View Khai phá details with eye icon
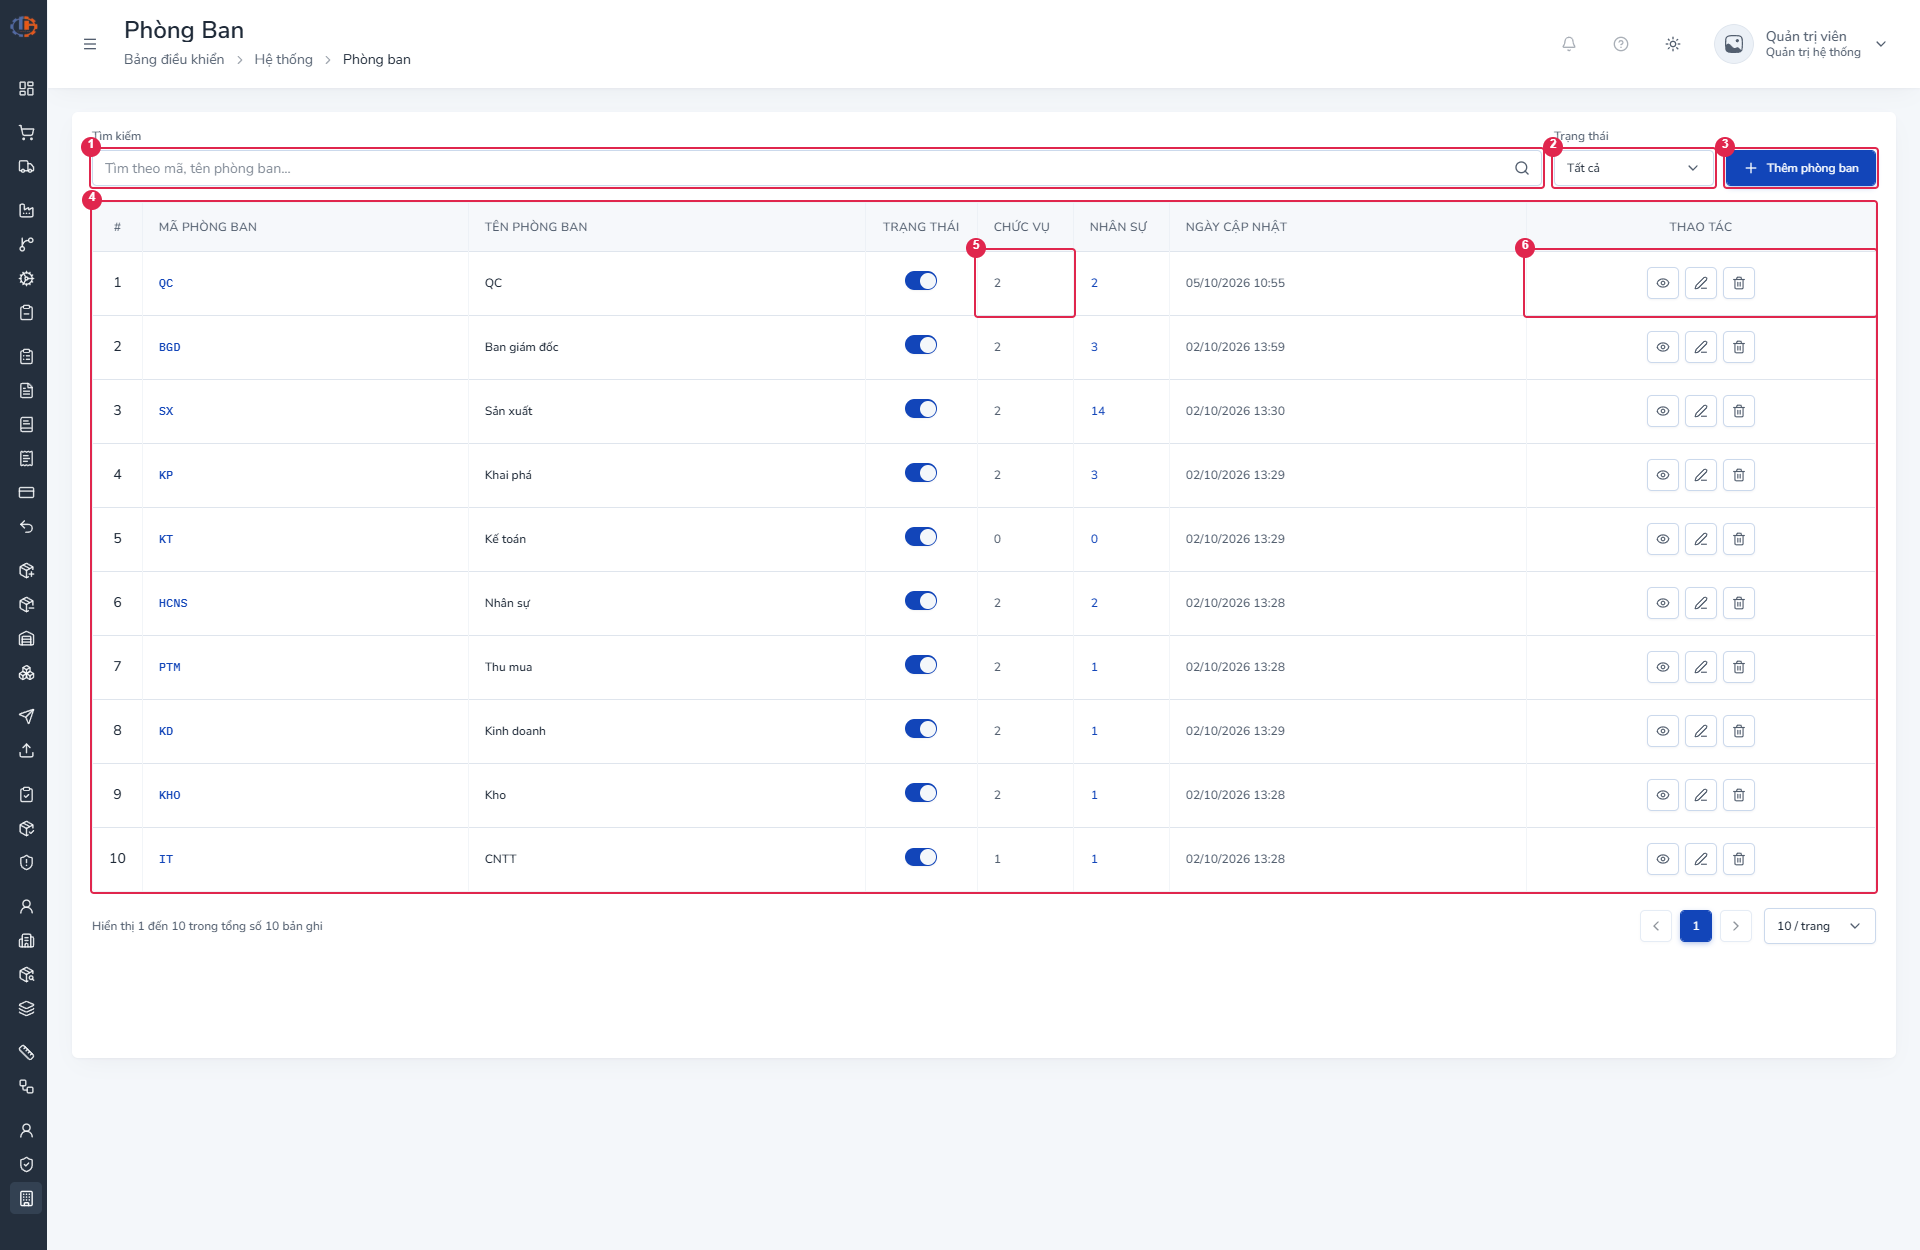Image resolution: width=1920 pixels, height=1250 pixels. [x=1663, y=475]
